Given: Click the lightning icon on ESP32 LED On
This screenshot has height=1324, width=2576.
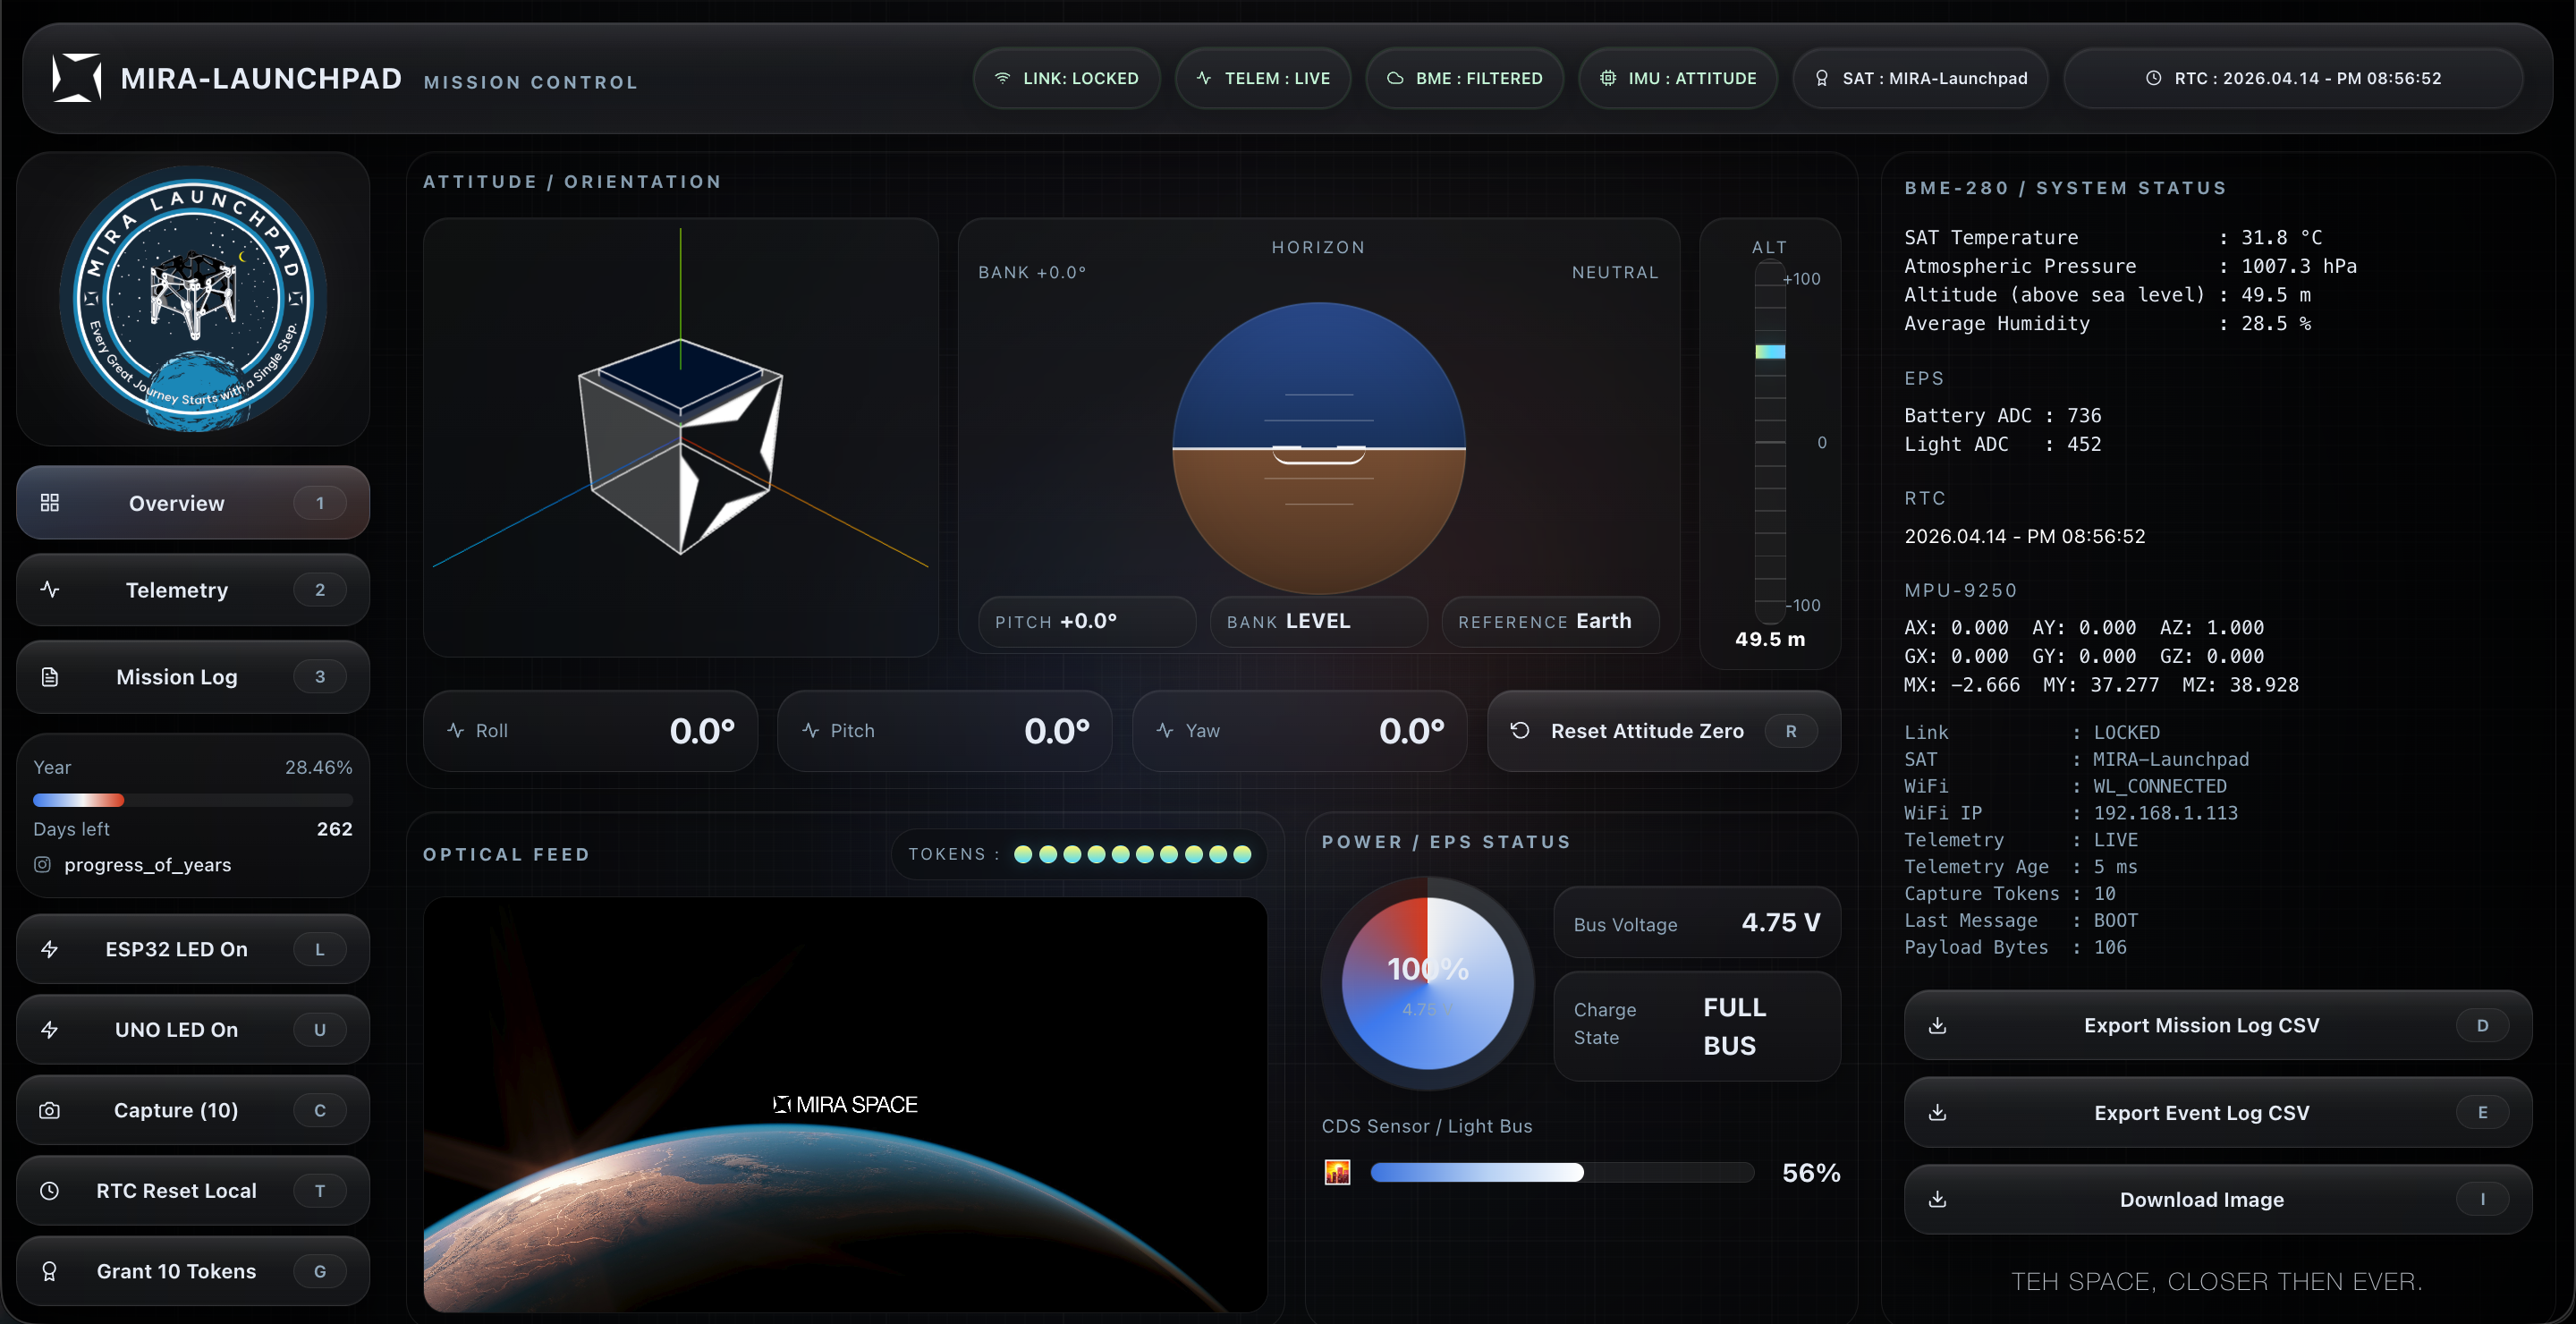Looking at the screenshot, I should point(49,949).
